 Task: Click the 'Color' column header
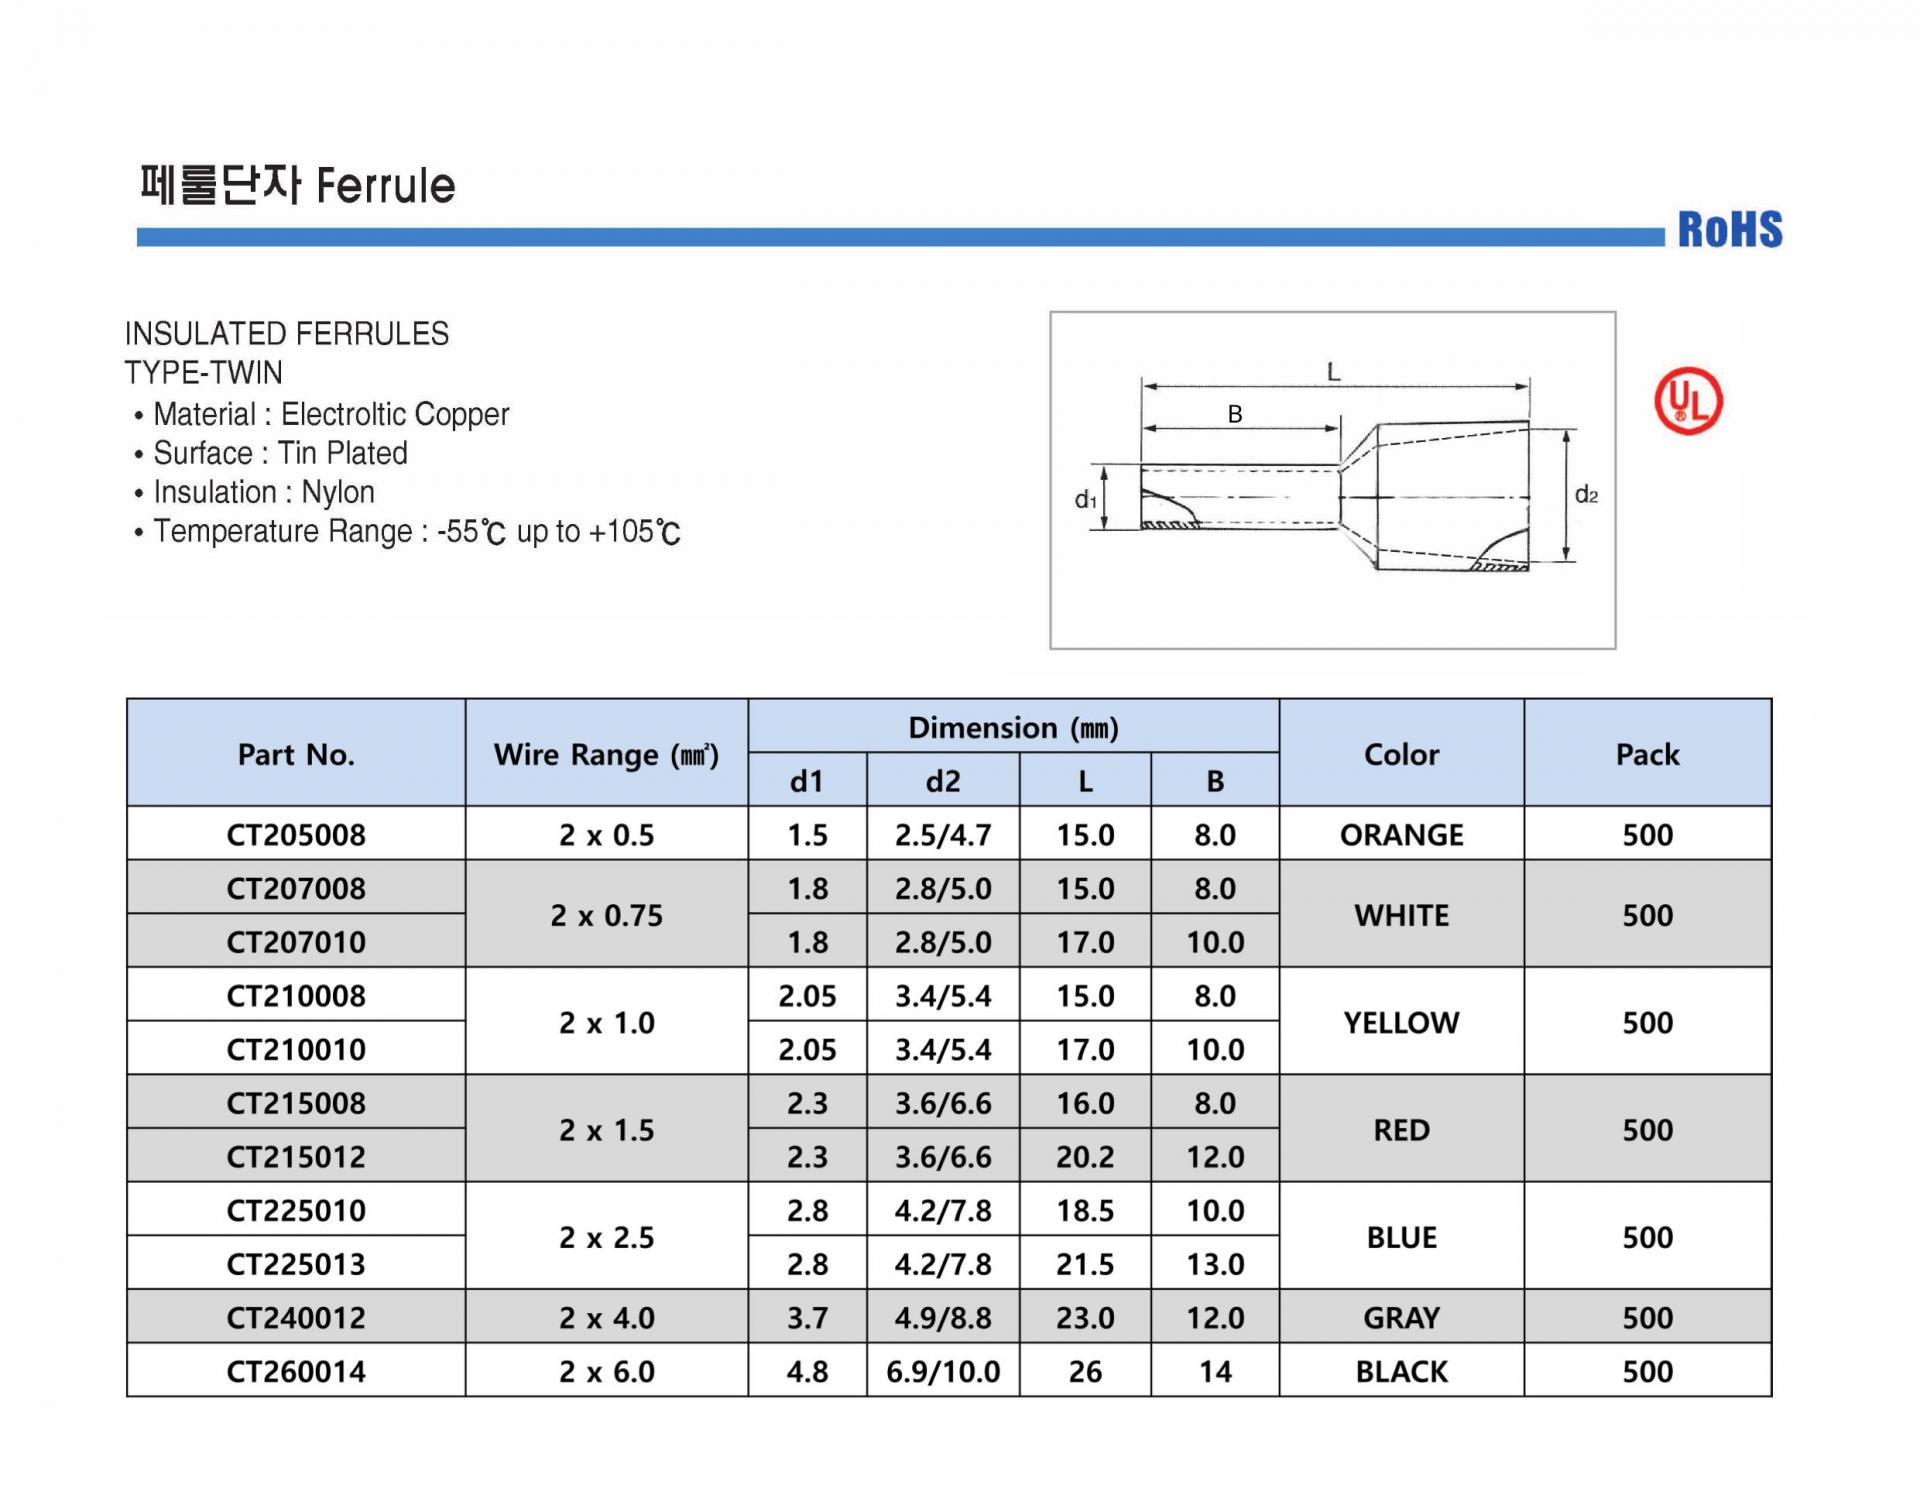[1402, 753]
